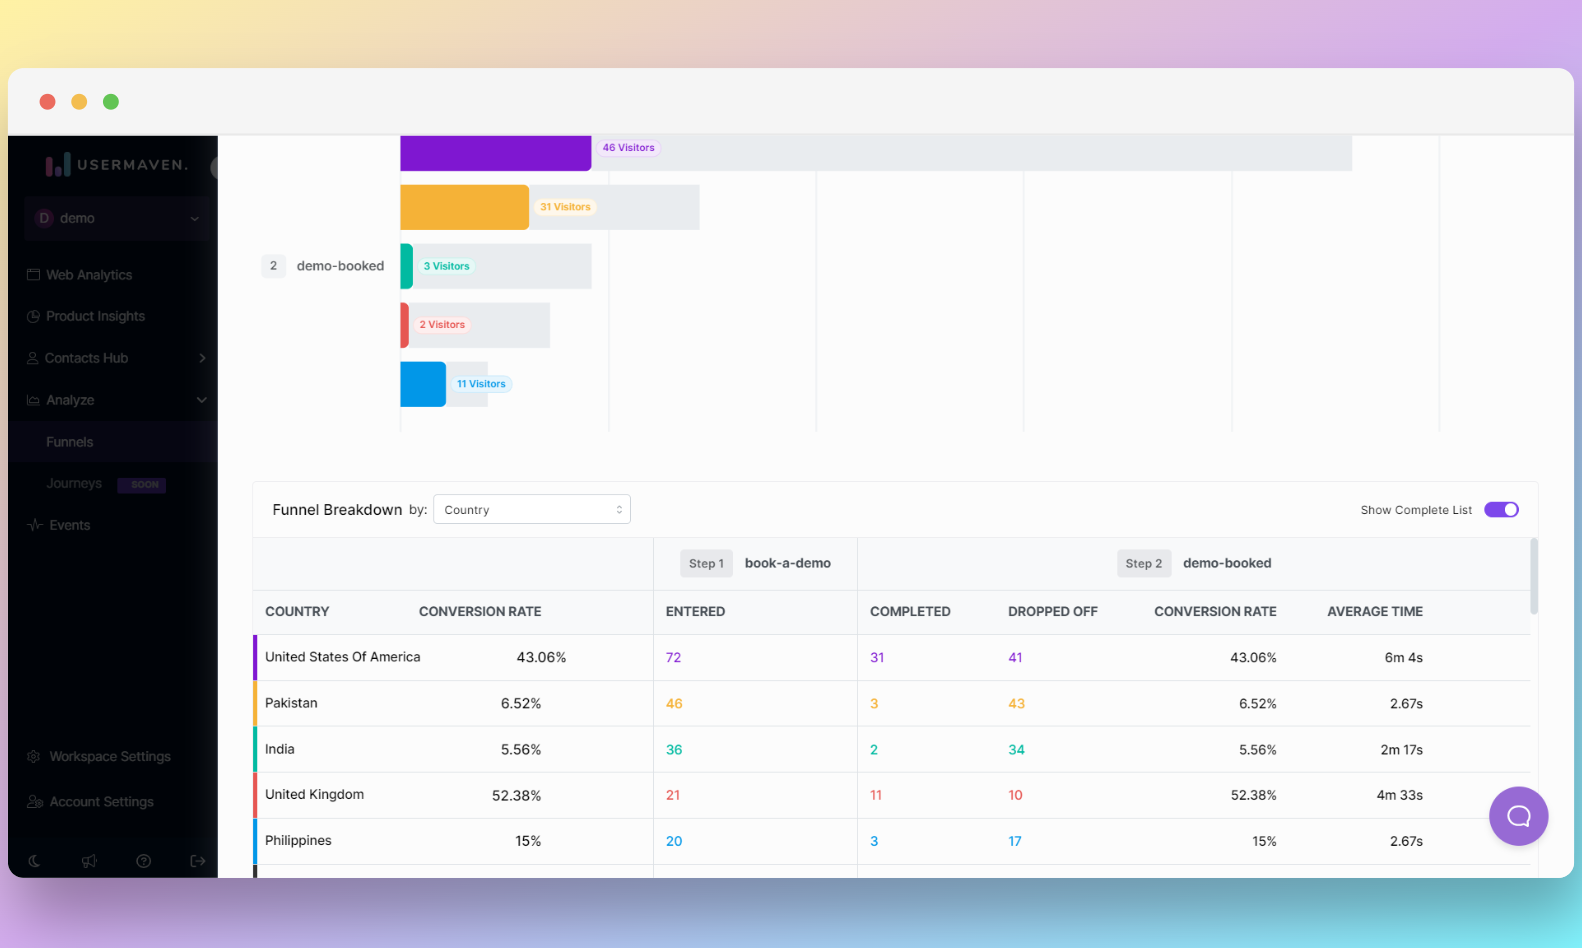Expand the Contacts Hub submenu
Viewport: 1582px width, 948px height.
click(x=202, y=358)
